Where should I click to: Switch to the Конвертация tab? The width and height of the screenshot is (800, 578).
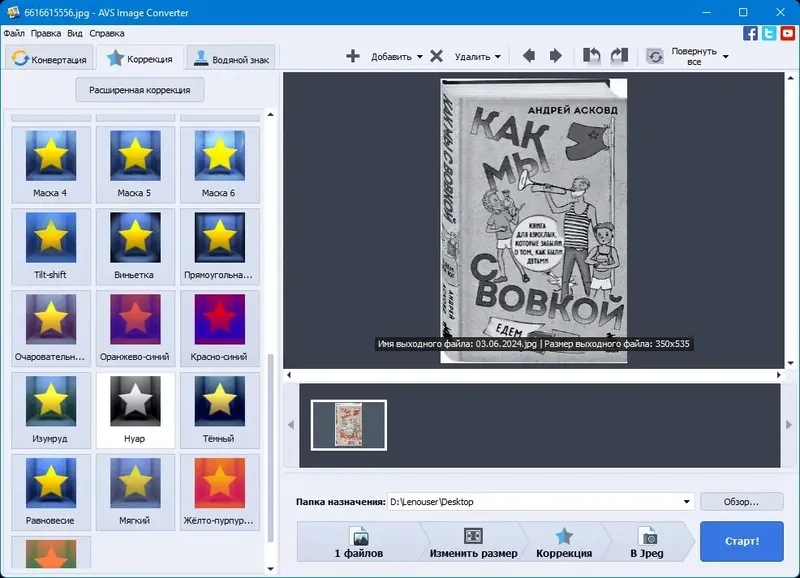pos(49,58)
